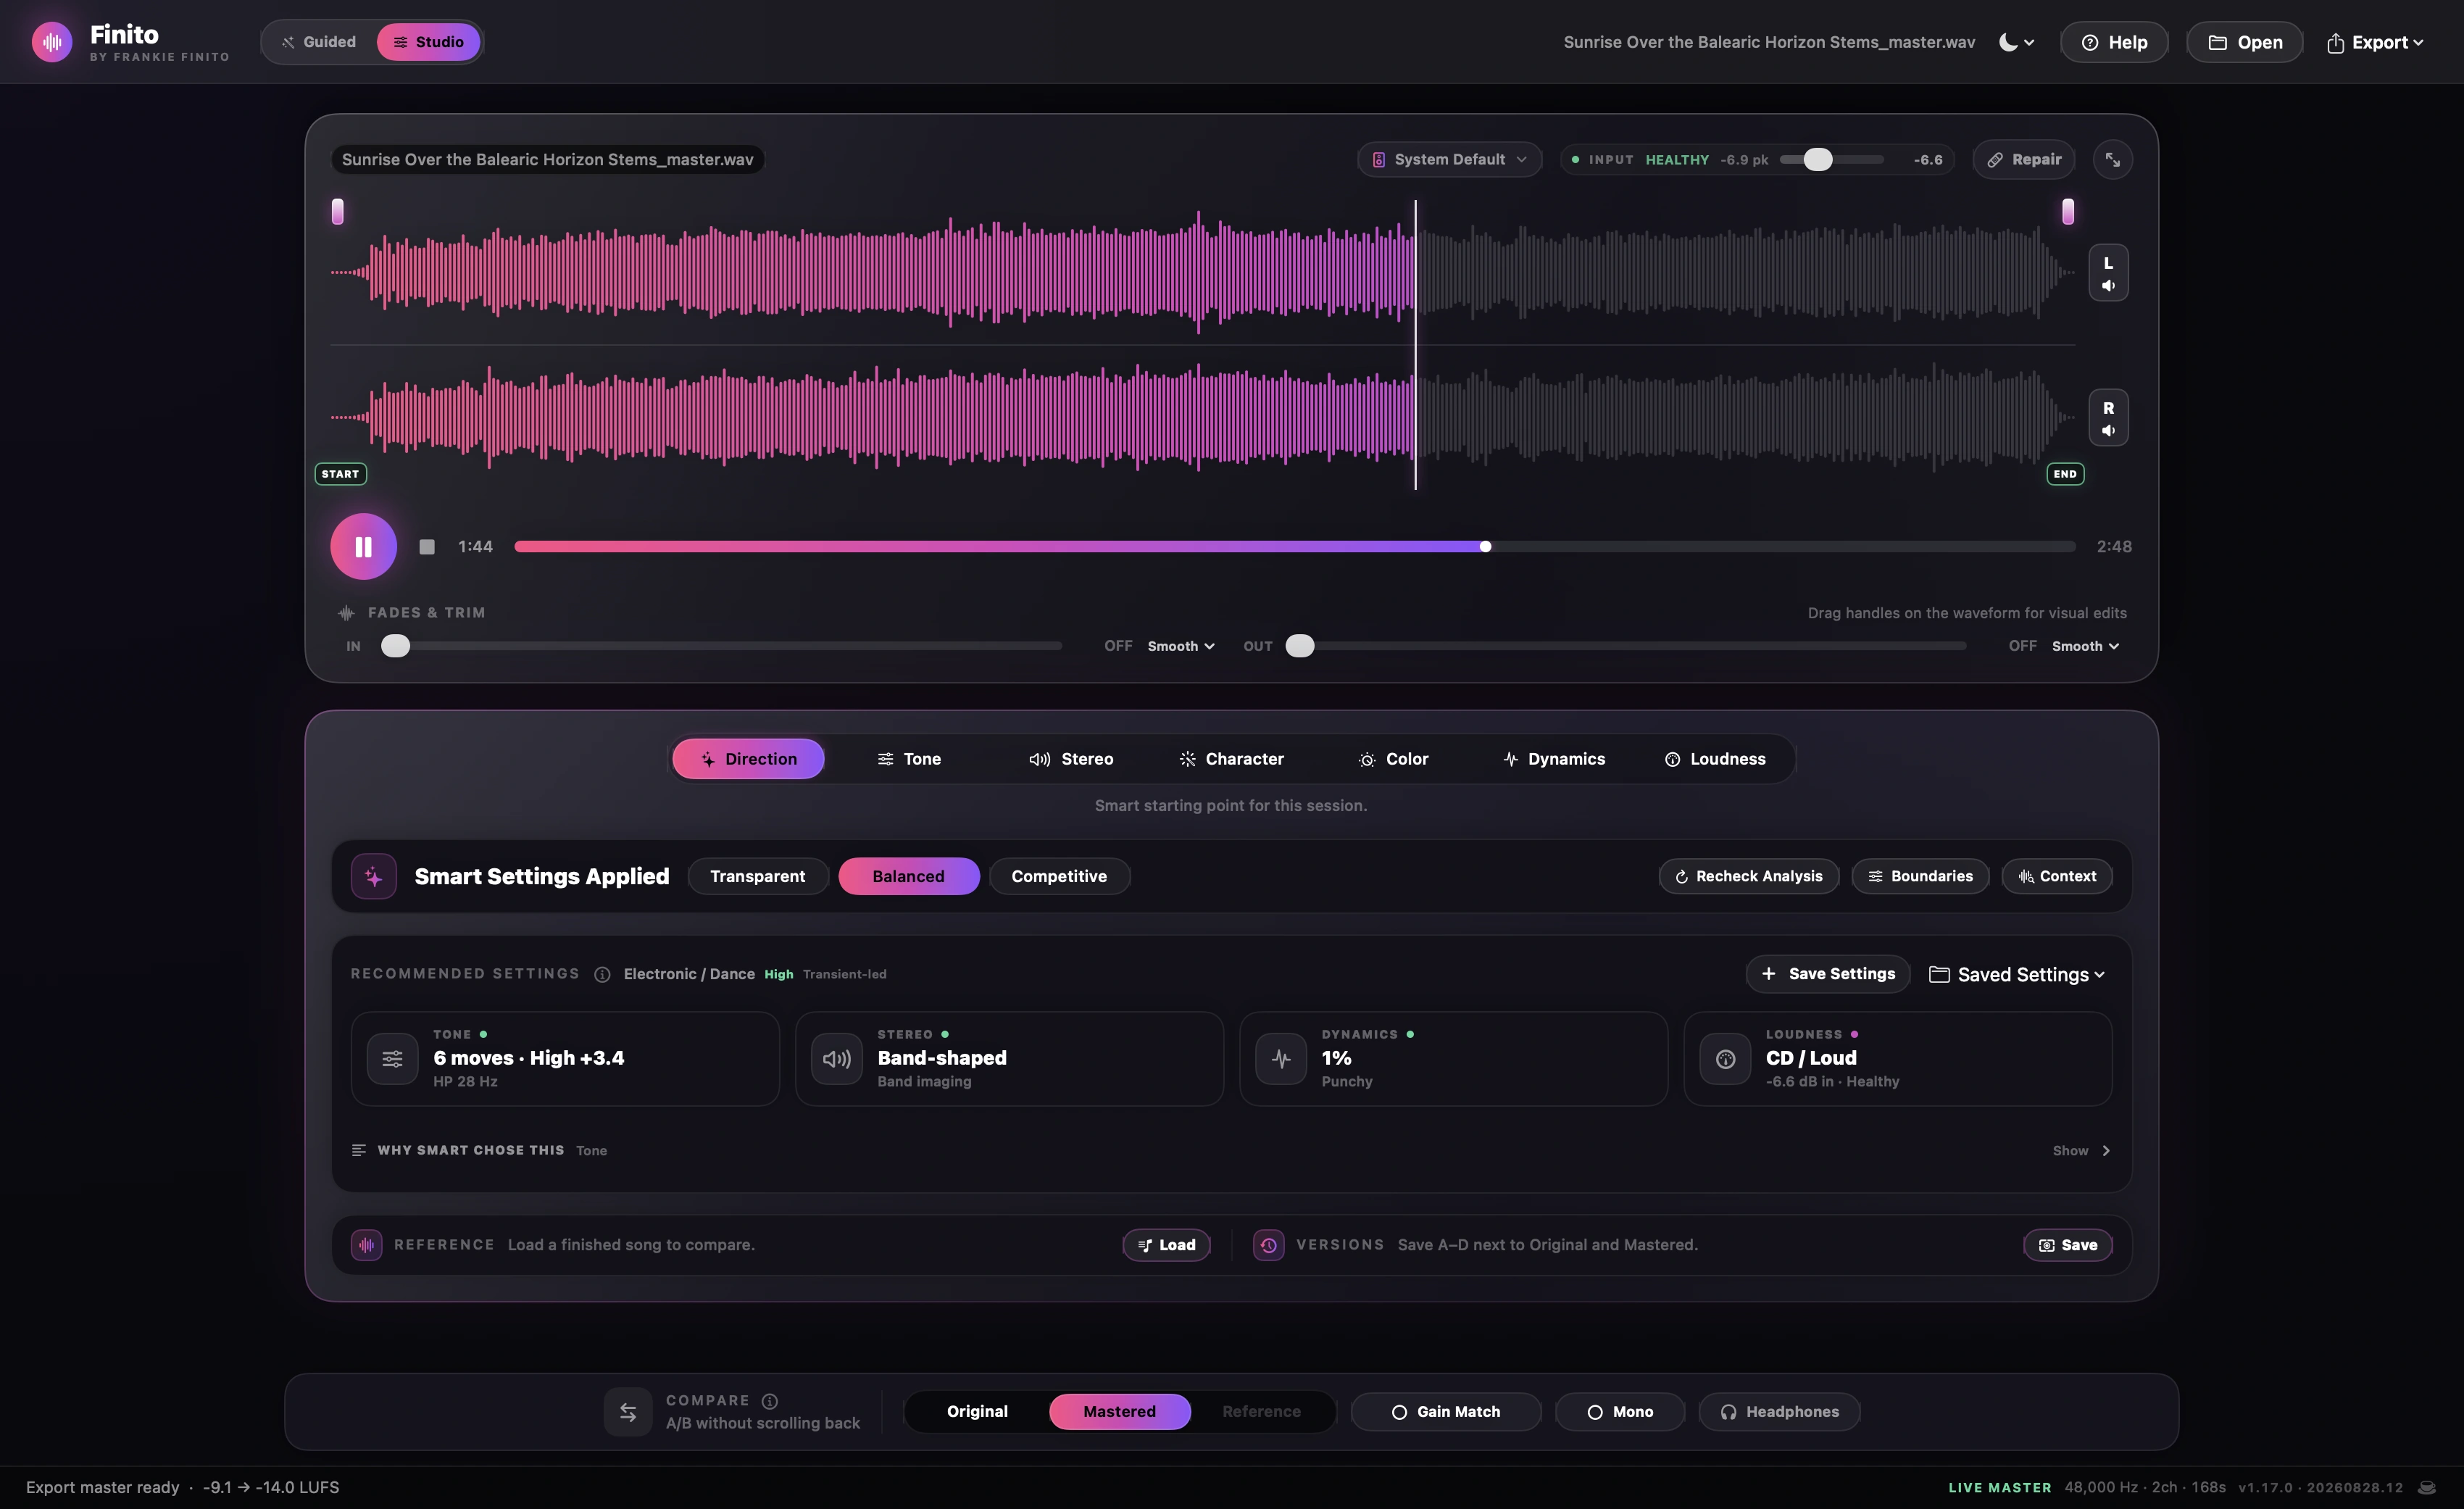Expand the Export dropdown menu
This screenshot has width=2464, height=1509.
(x=2375, y=42)
